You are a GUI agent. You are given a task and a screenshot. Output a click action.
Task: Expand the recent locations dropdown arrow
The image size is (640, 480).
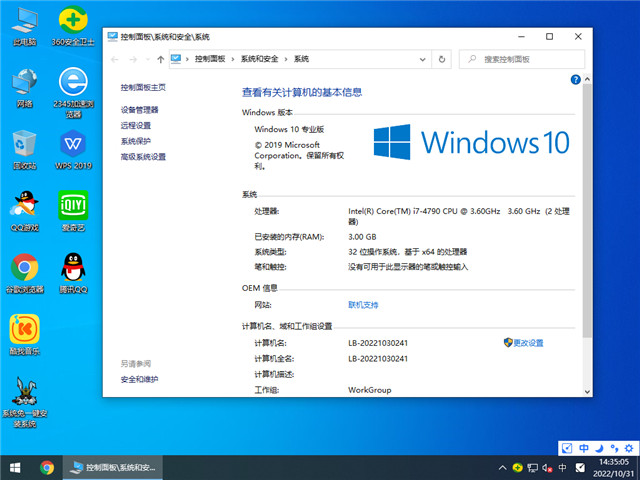(x=146, y=59)
